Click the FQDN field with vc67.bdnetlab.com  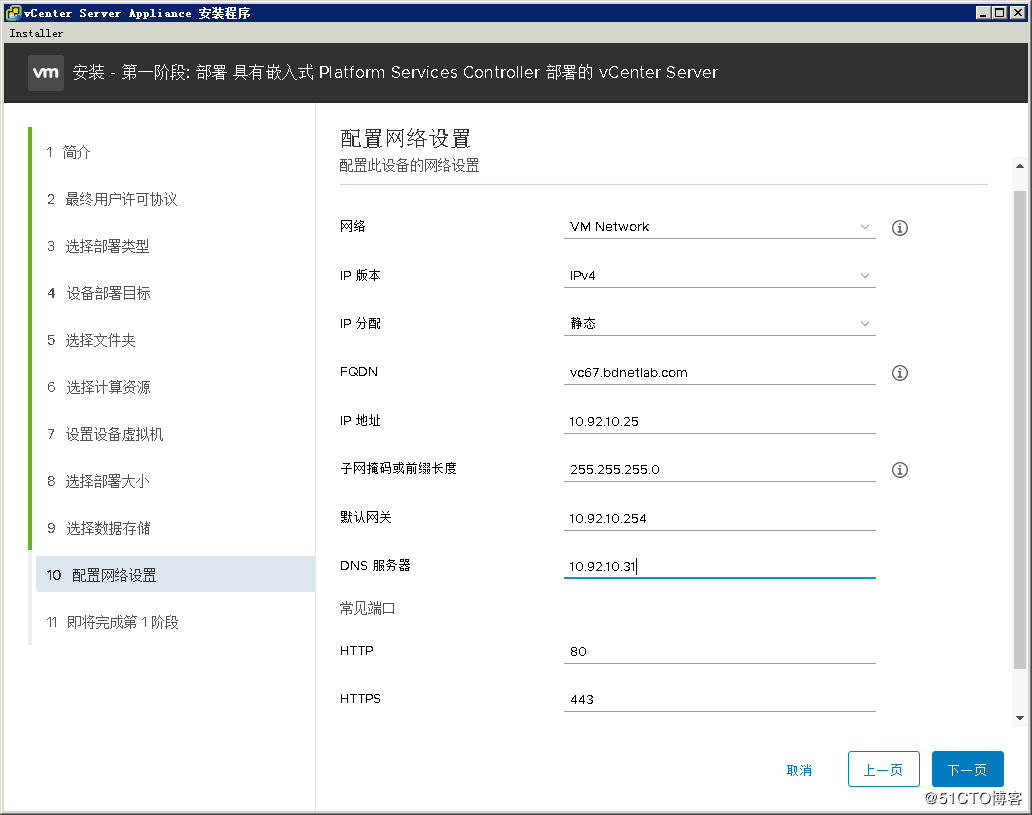(x=719, y=373)
